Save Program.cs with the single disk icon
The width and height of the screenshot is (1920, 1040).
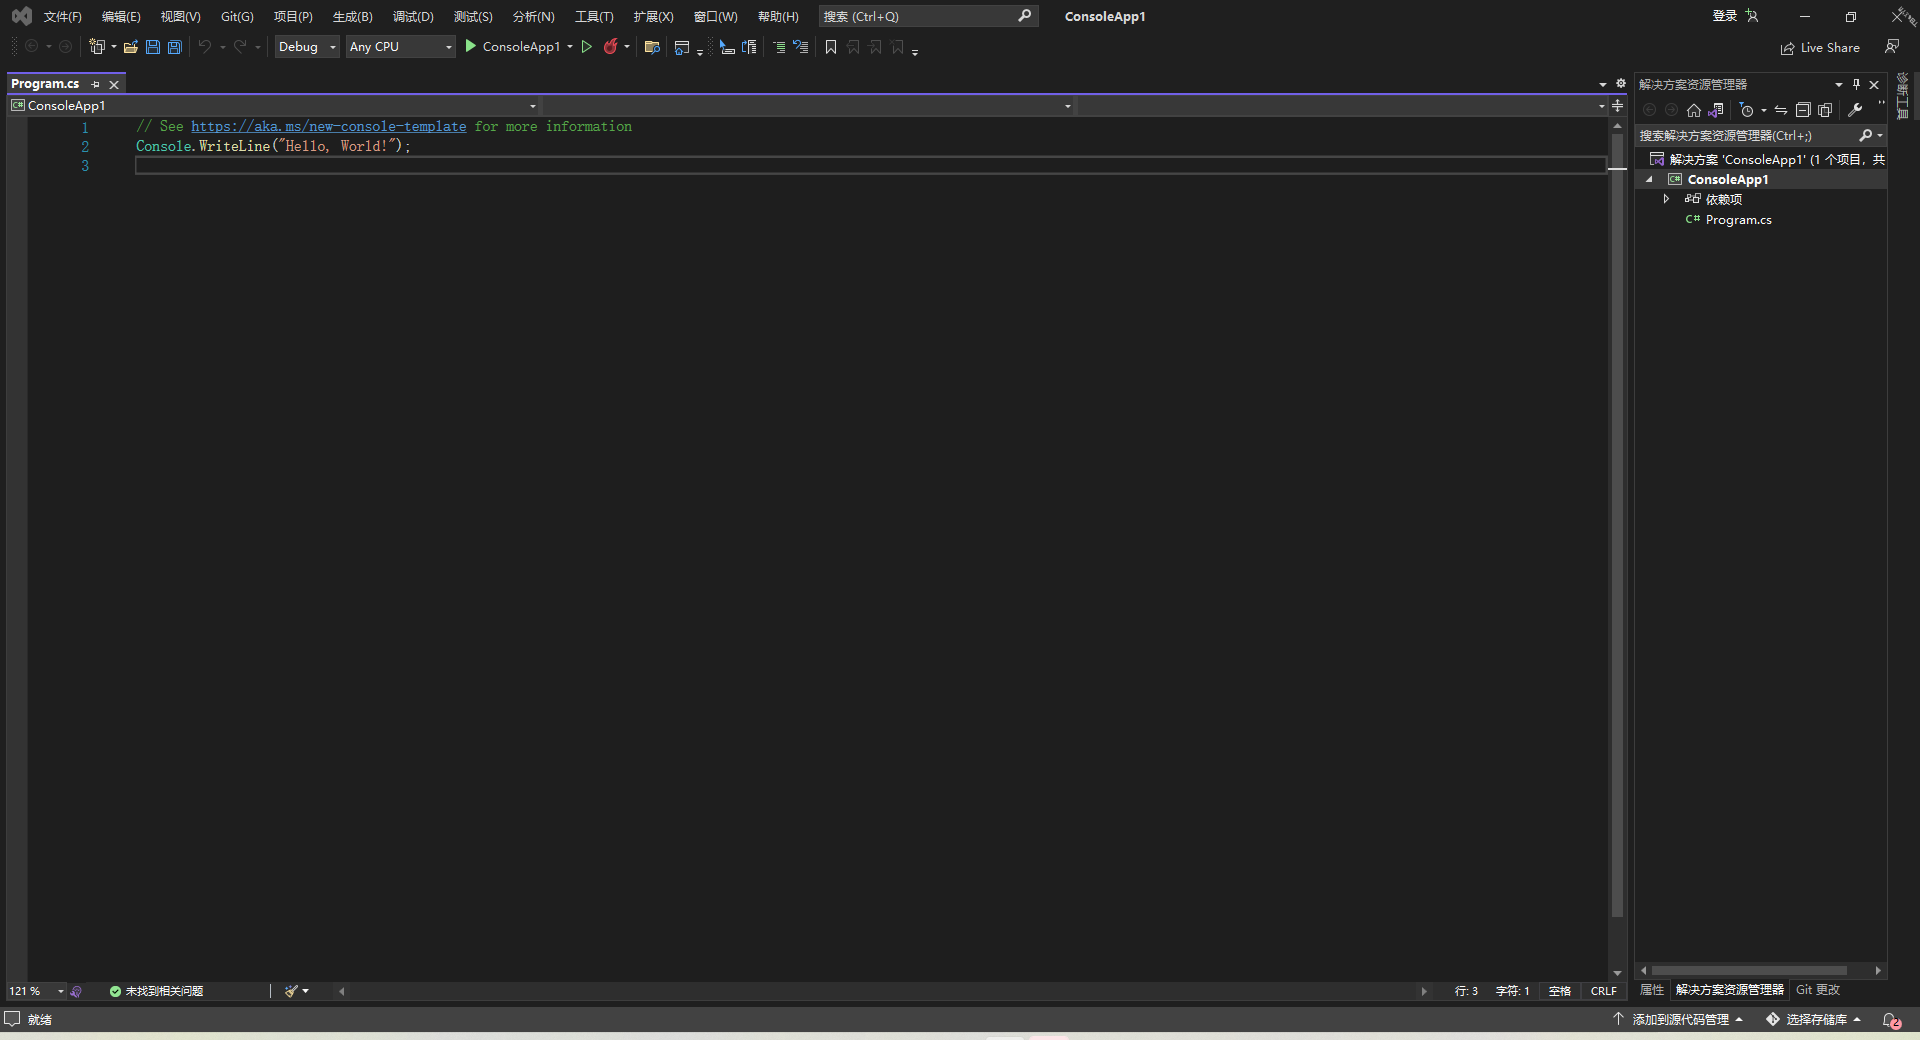click(153, 47)
